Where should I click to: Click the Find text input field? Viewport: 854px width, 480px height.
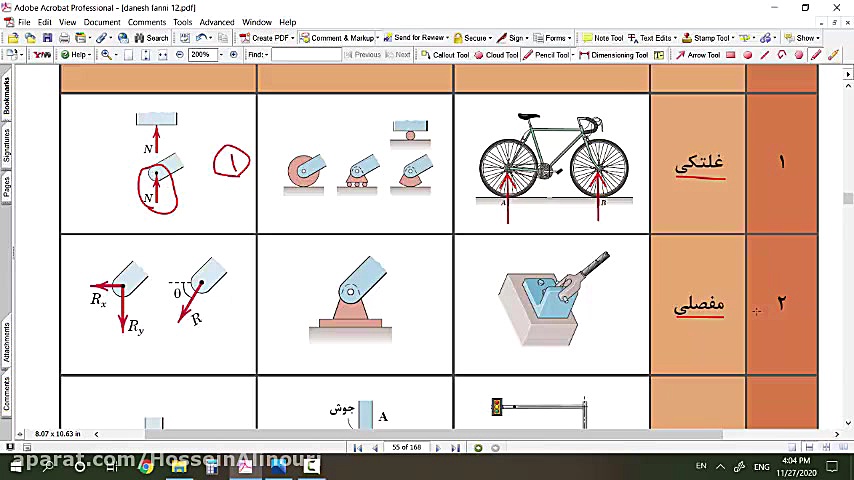(306, 55)
